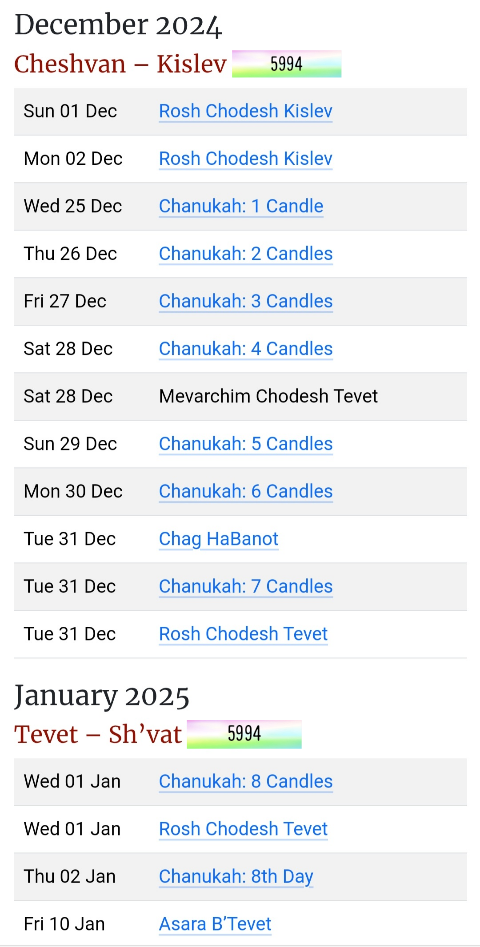Open the Chanukah: 1 Candle link
Viewport: 480px width, 947px height.
coord(241,207)
